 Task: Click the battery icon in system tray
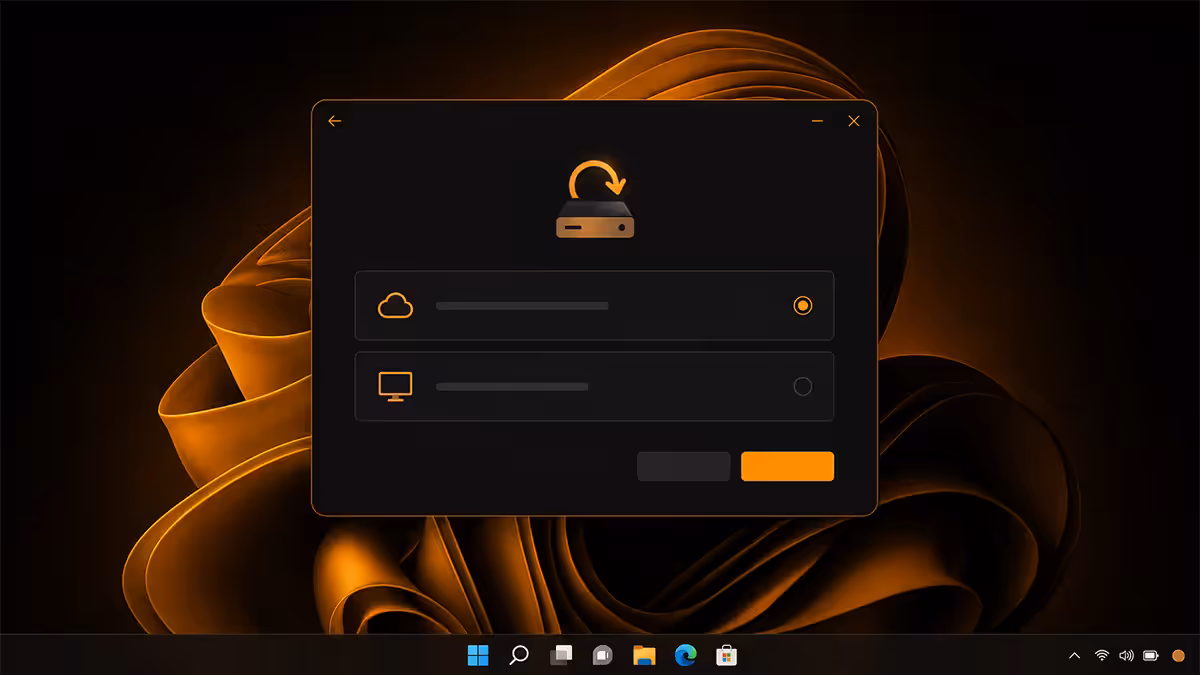tap(1151, 656)
